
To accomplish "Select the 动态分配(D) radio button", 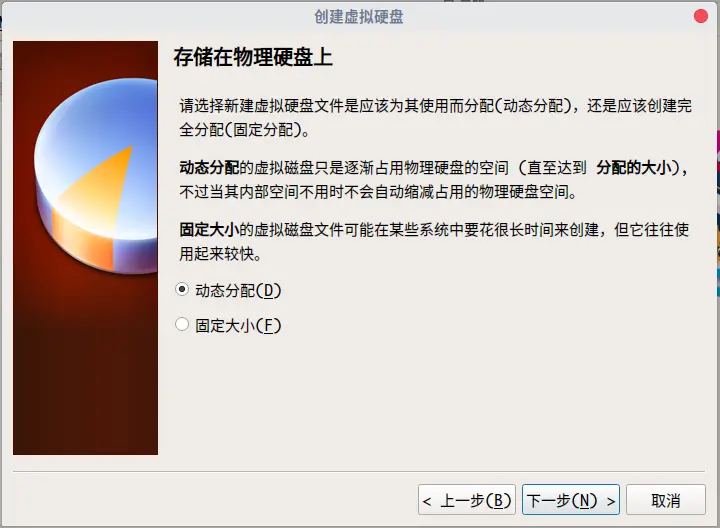I will click(182, 289).
